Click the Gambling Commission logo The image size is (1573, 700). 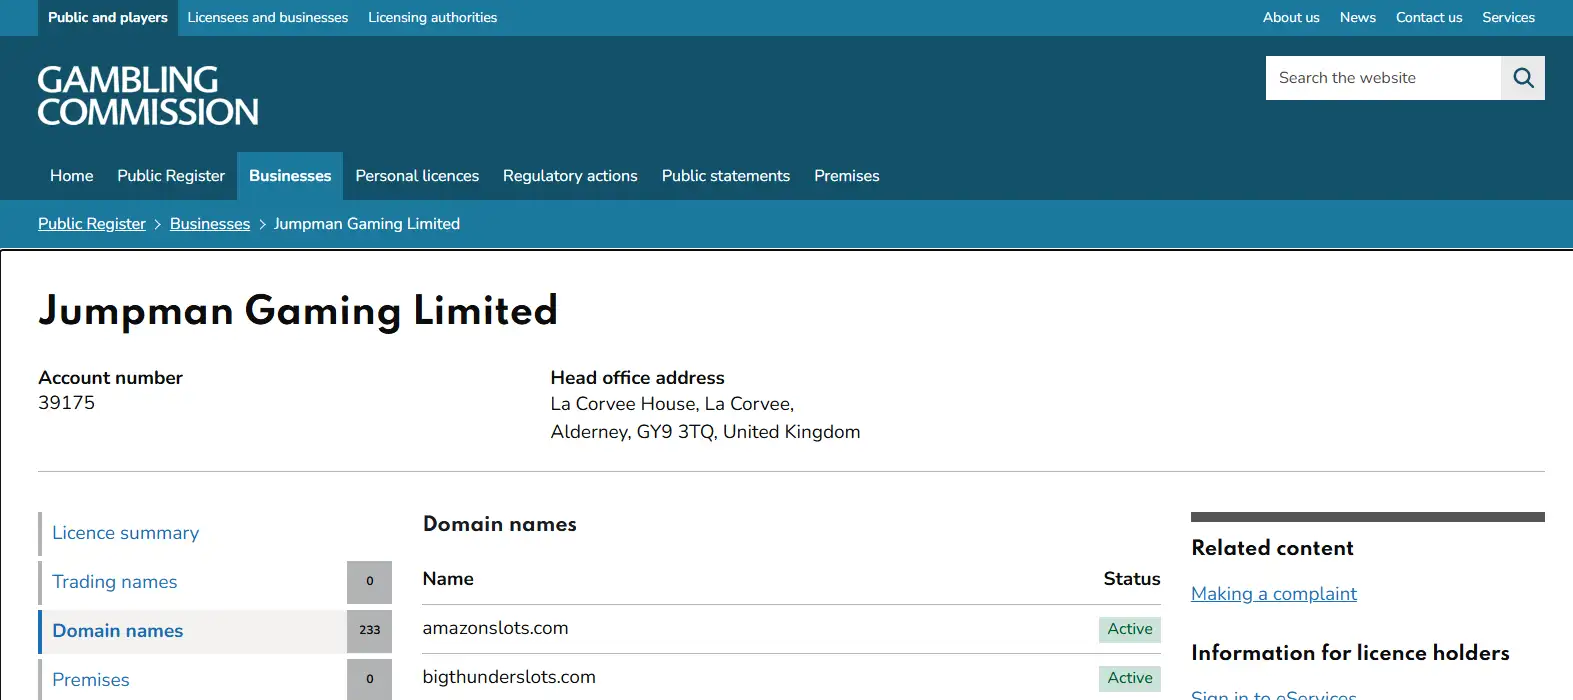148,96
